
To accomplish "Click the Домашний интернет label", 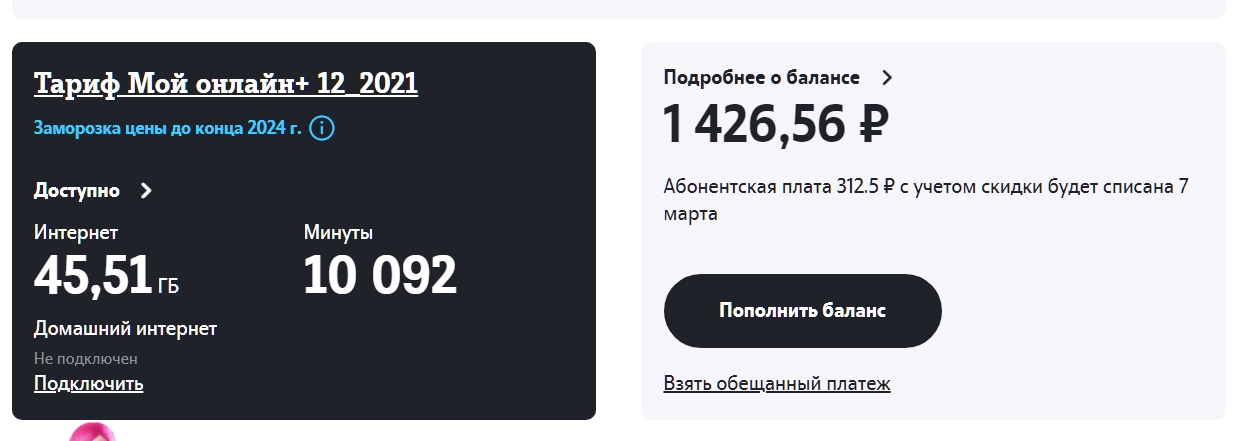I will pyautogui.click(x=125, y=329).
